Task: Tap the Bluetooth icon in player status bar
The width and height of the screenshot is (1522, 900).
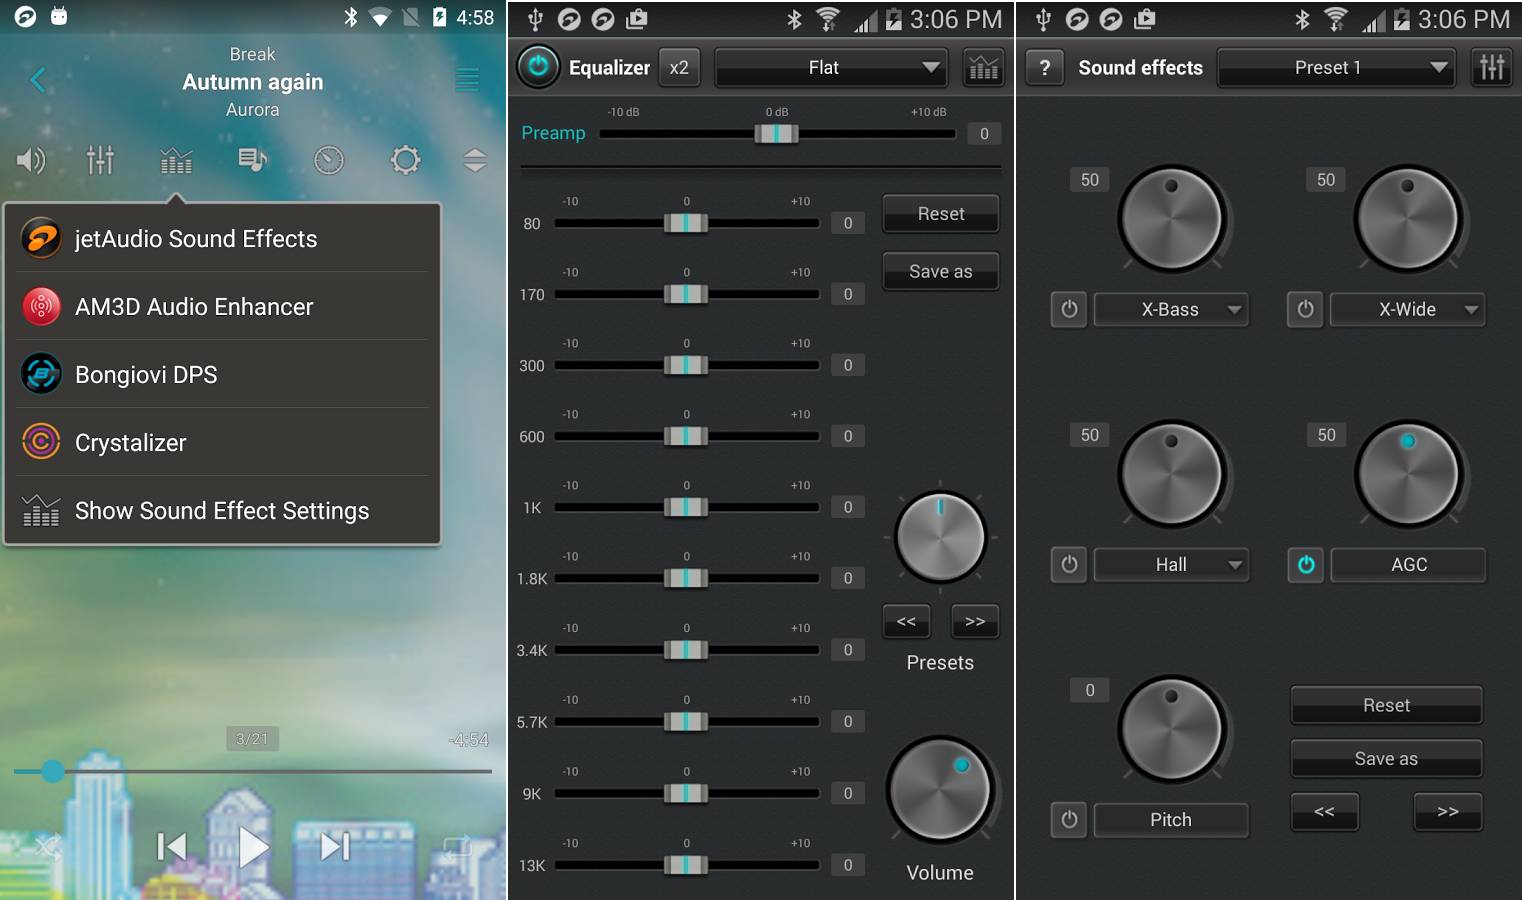Action: coord(351,17)
